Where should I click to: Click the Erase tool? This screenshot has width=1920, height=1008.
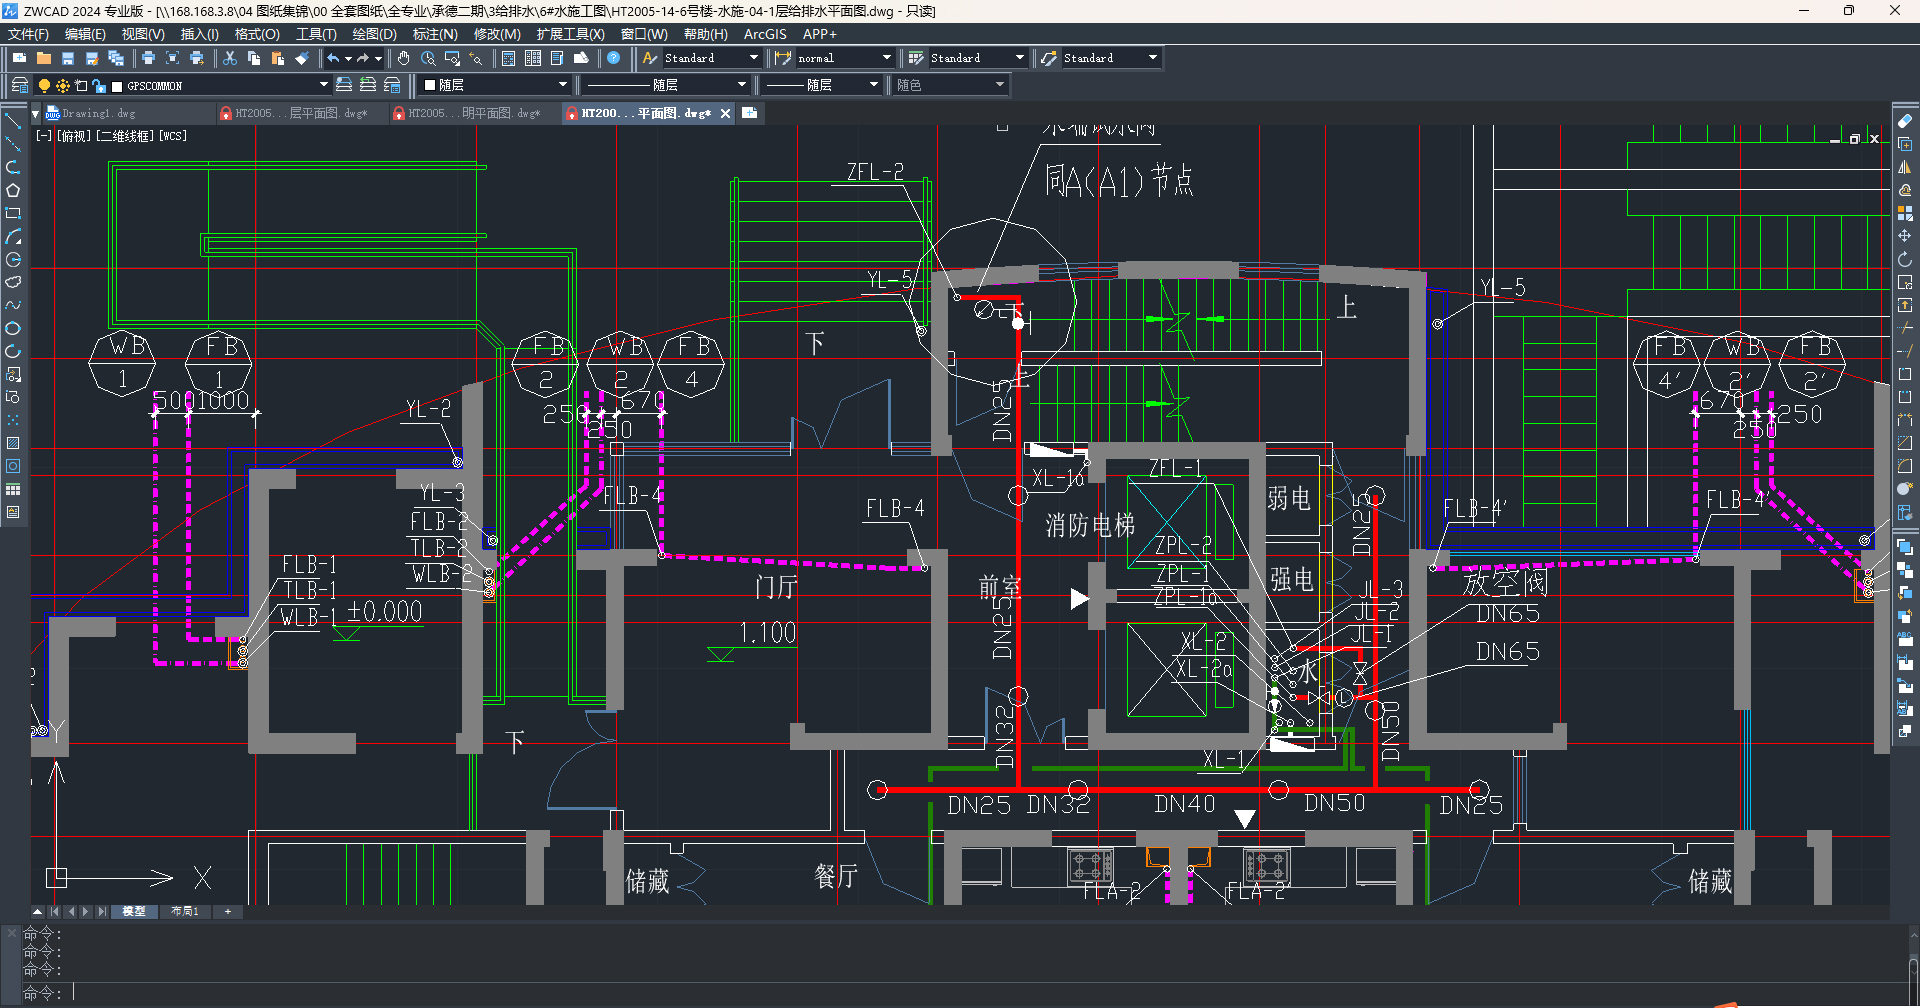[1904, 121]
